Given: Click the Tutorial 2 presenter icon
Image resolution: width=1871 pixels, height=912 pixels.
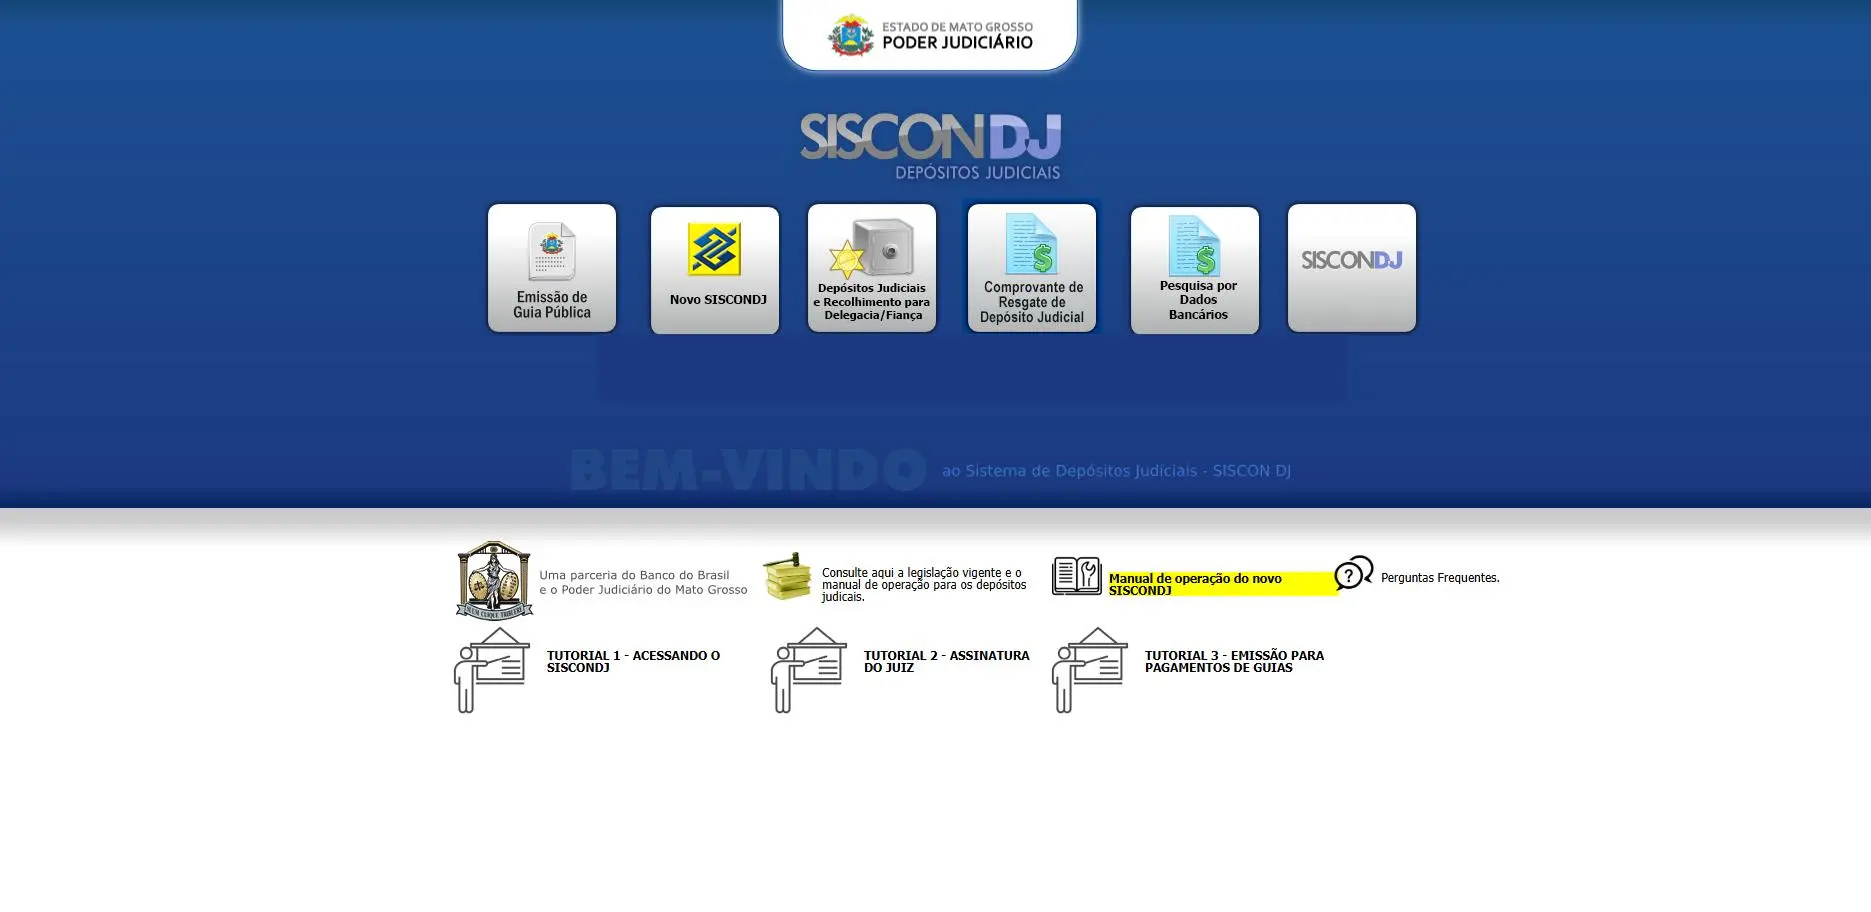Looking at the screenshot, I should coord(808,670).
